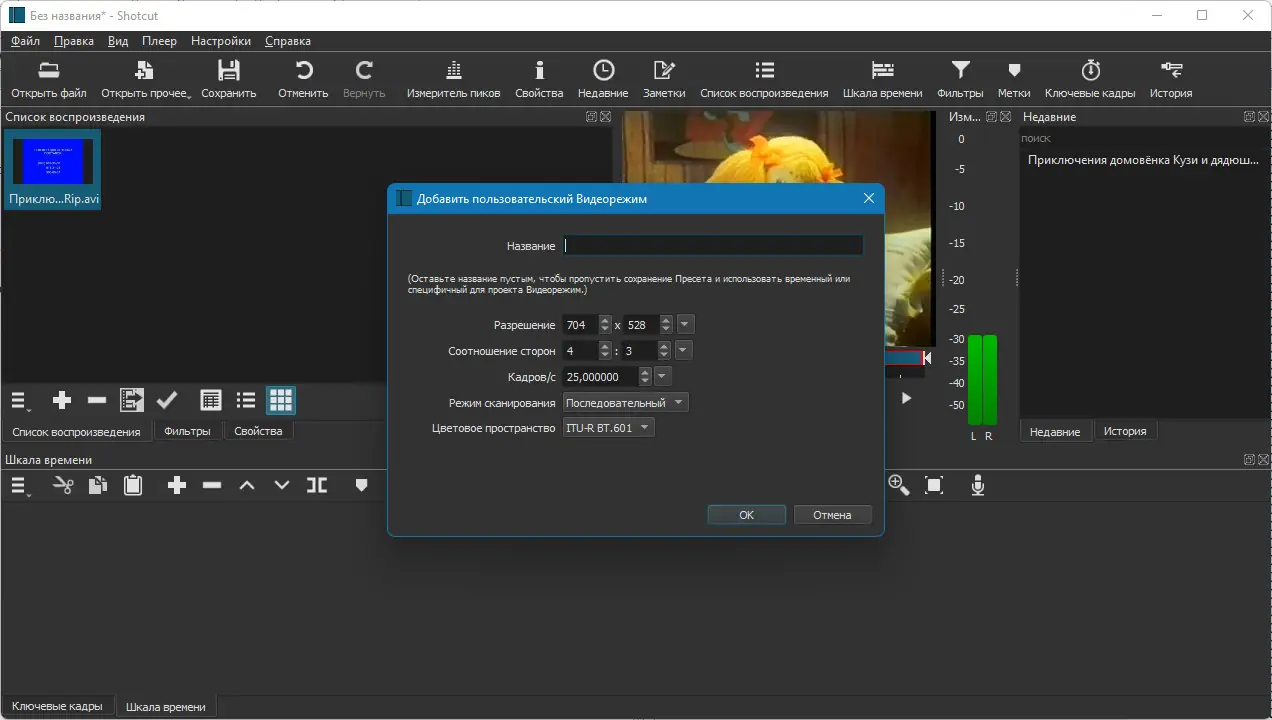The width and height of the screenshot is (1272, 720).
Task: Open the frames per second presets dropdown
Action: click(662, 376)
